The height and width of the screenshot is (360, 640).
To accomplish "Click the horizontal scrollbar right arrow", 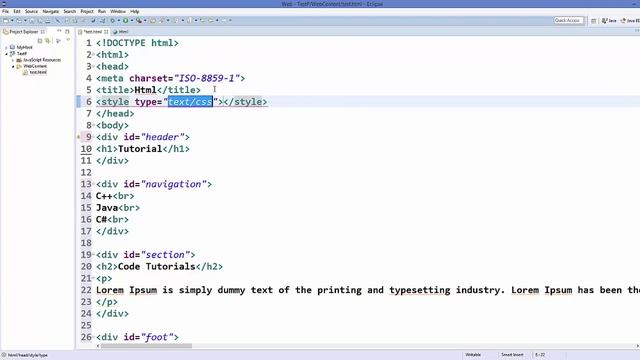I will pyautogui.click(x=637, y=346).
